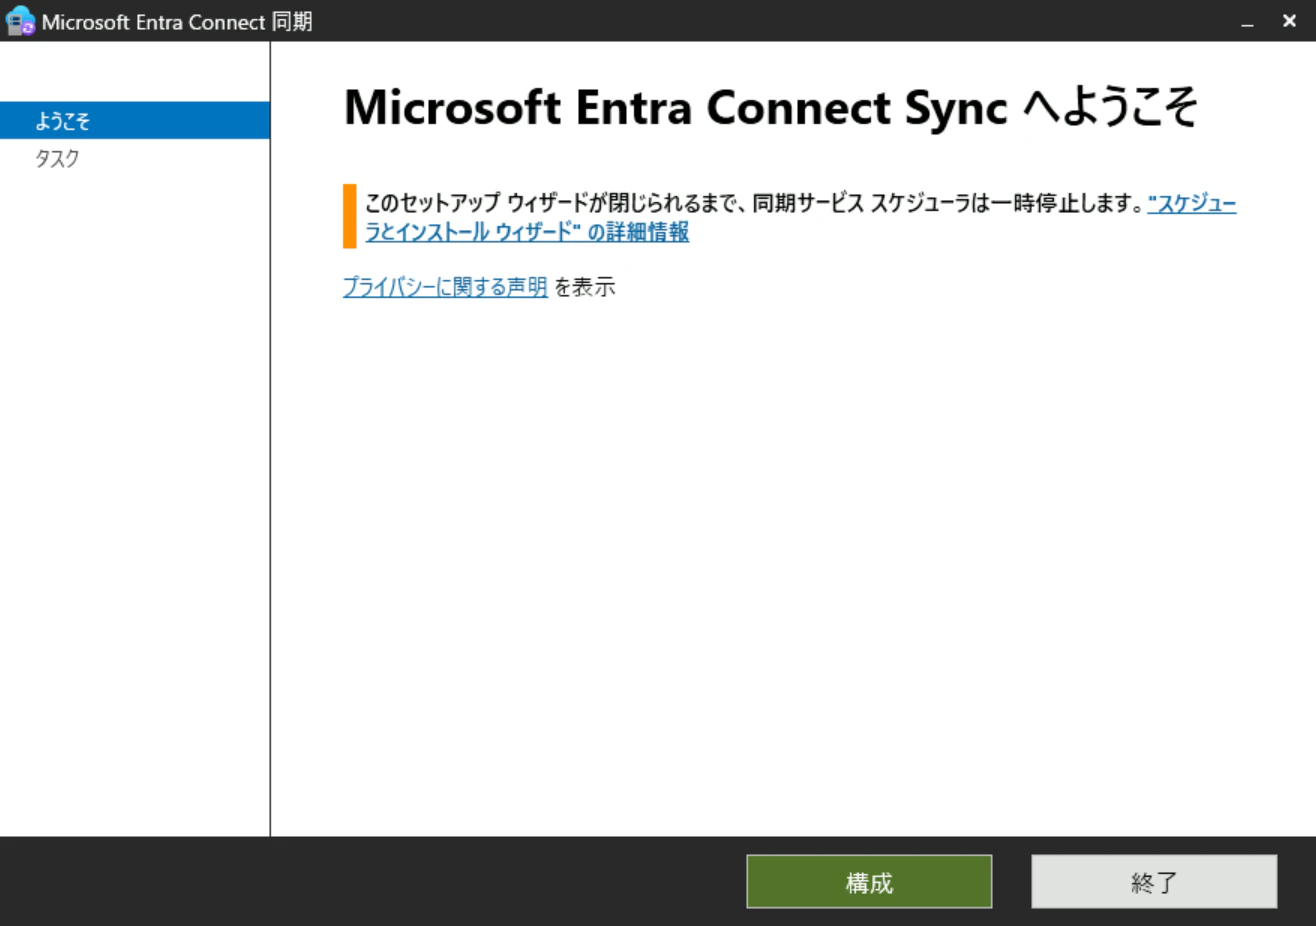Click the Entra Connect app icon in title bar
1316x926 pixels.
(20, 21)
